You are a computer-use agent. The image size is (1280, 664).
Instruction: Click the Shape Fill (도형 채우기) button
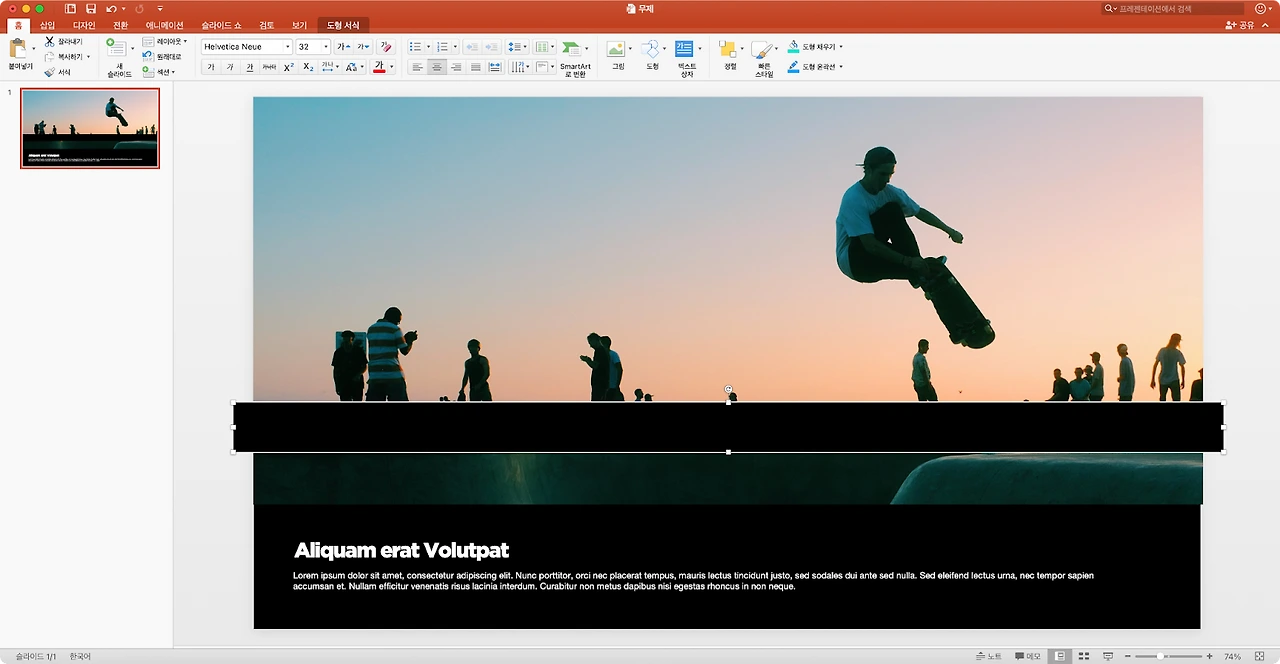(x=815, y=47)
